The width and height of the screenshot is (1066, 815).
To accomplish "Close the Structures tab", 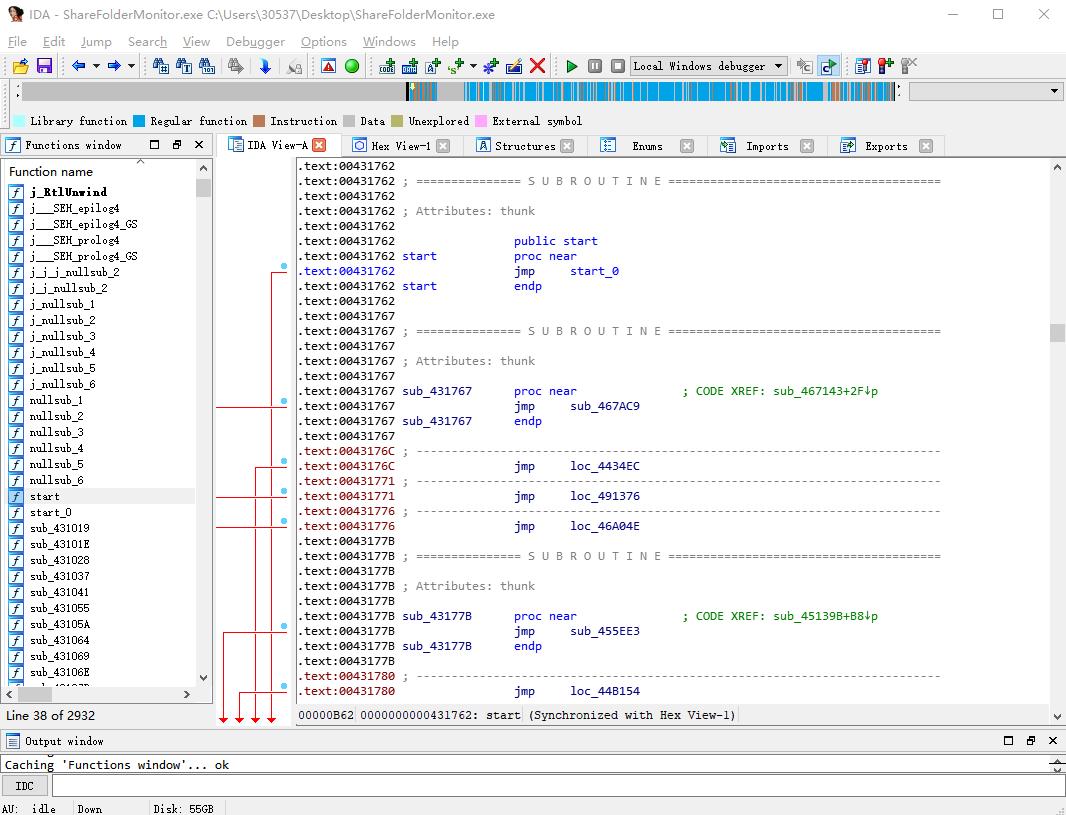I will click(x=567, y=146).
